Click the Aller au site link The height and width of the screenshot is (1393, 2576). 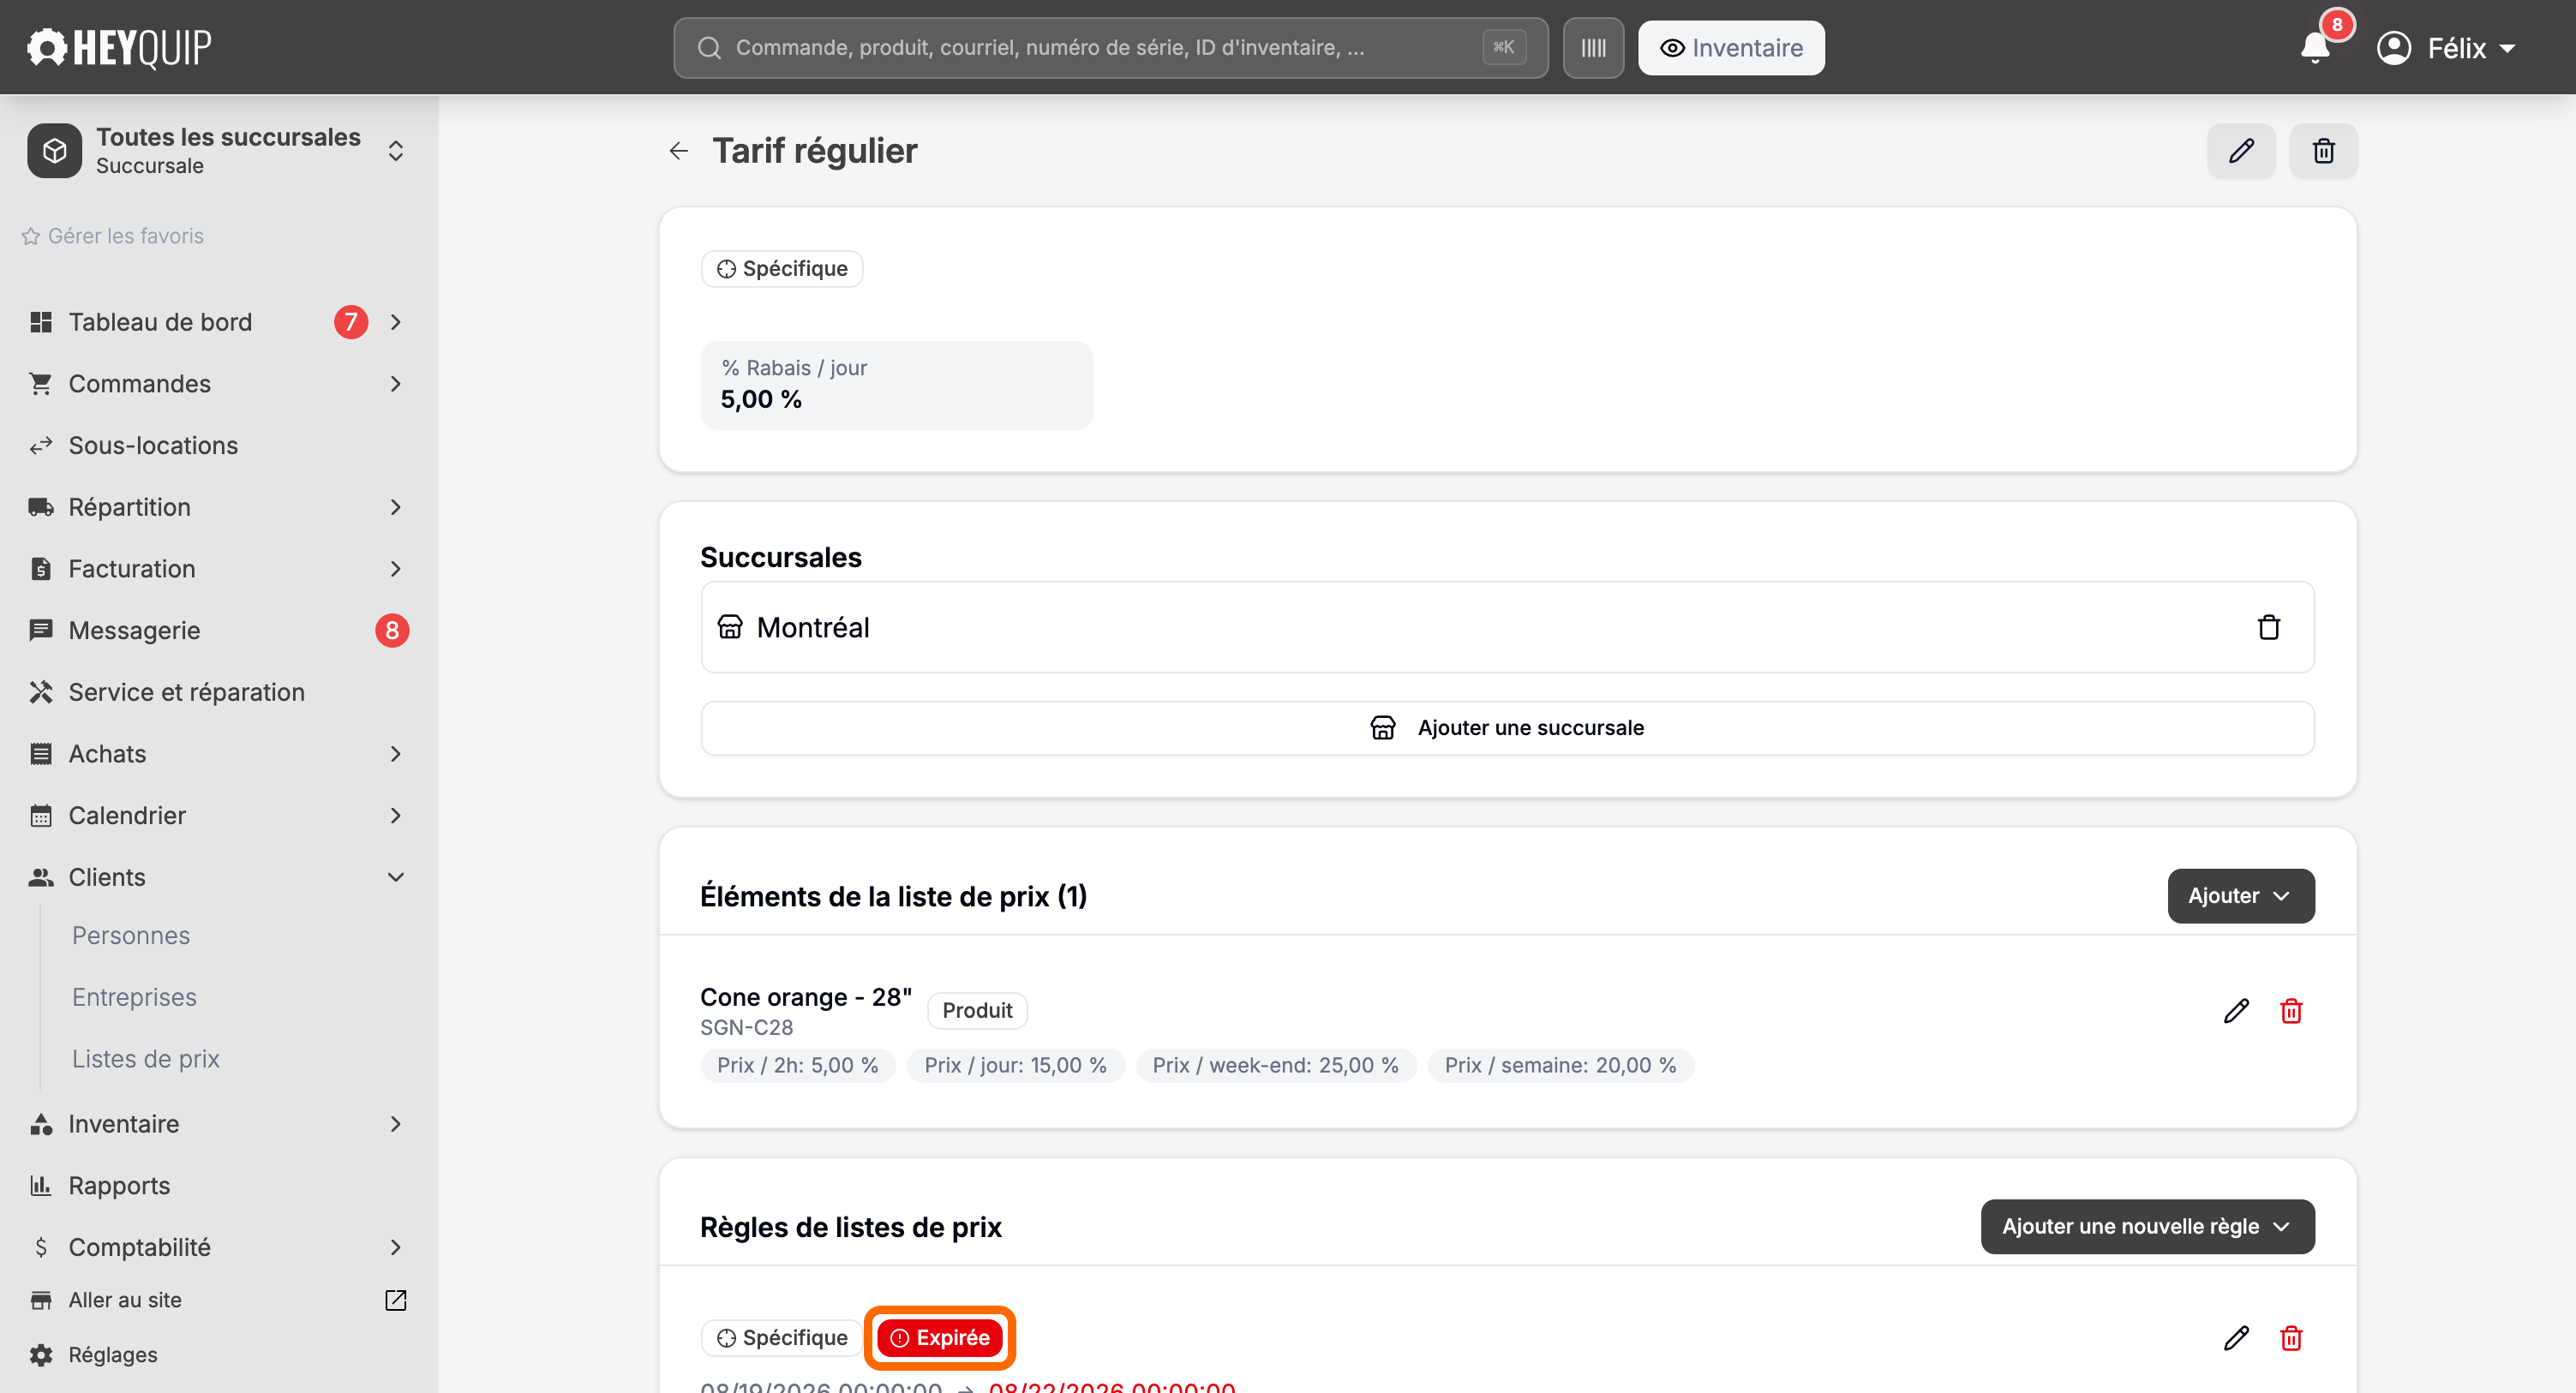tap(125, 1300)
